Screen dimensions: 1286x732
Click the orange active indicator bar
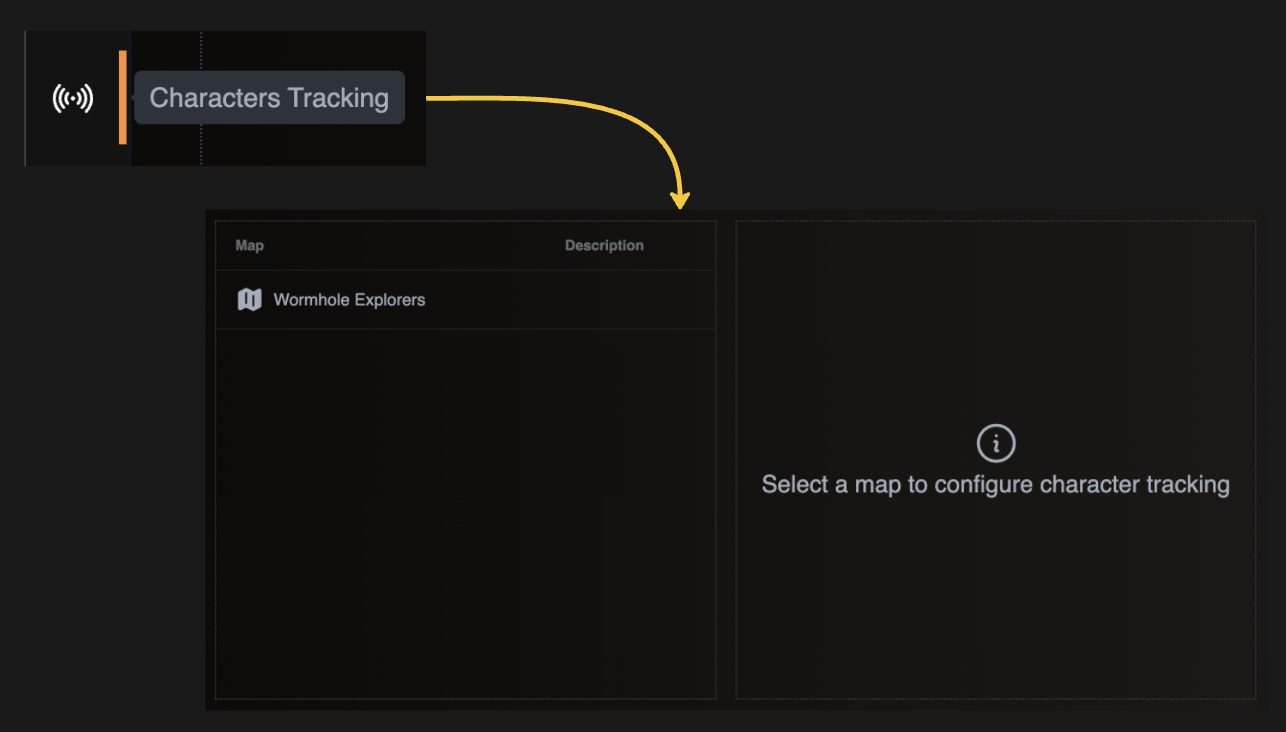121,97
